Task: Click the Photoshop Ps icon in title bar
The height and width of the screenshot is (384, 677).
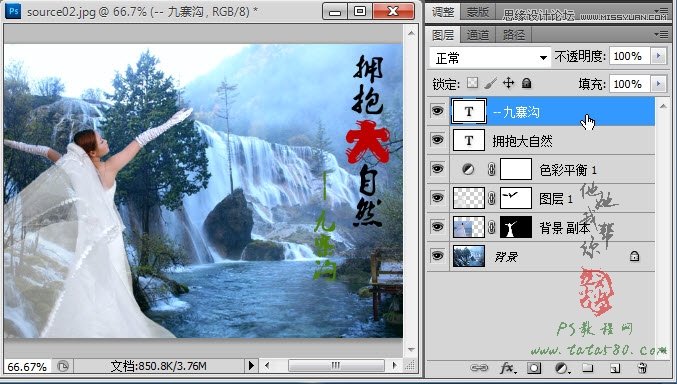Action: pos(13,11)
